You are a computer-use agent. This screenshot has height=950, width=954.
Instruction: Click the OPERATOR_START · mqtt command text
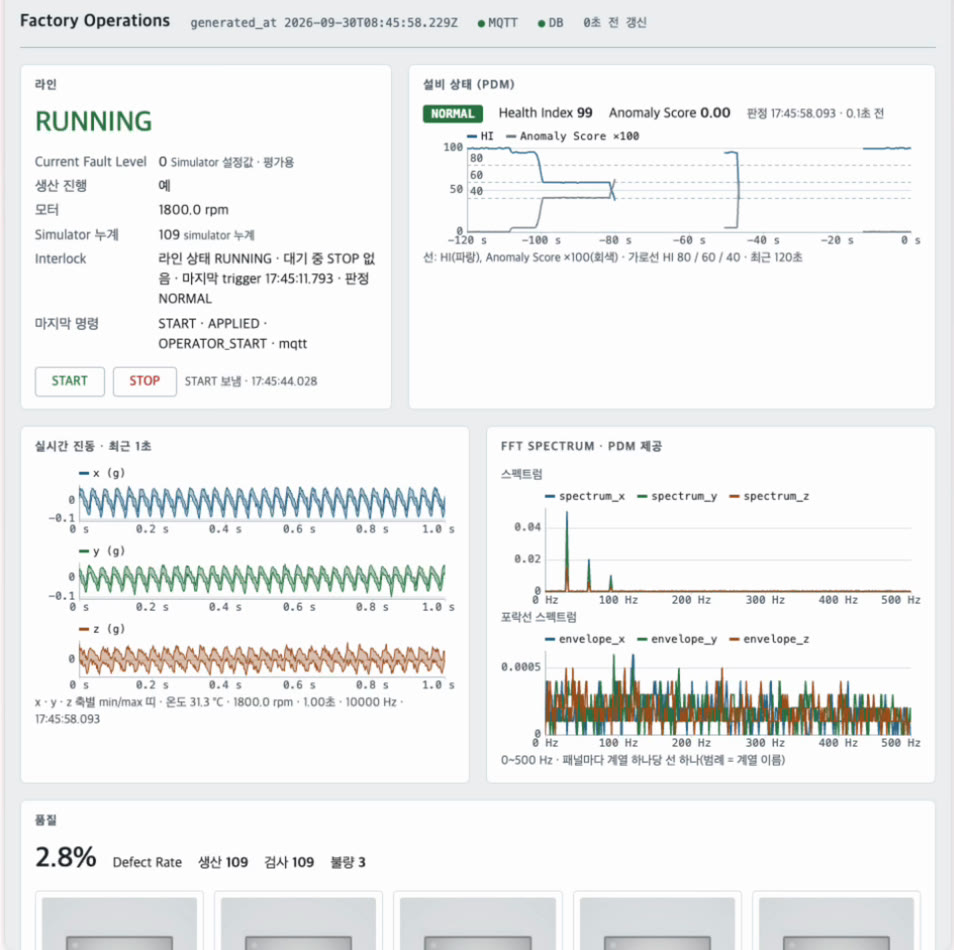point(232,344)
